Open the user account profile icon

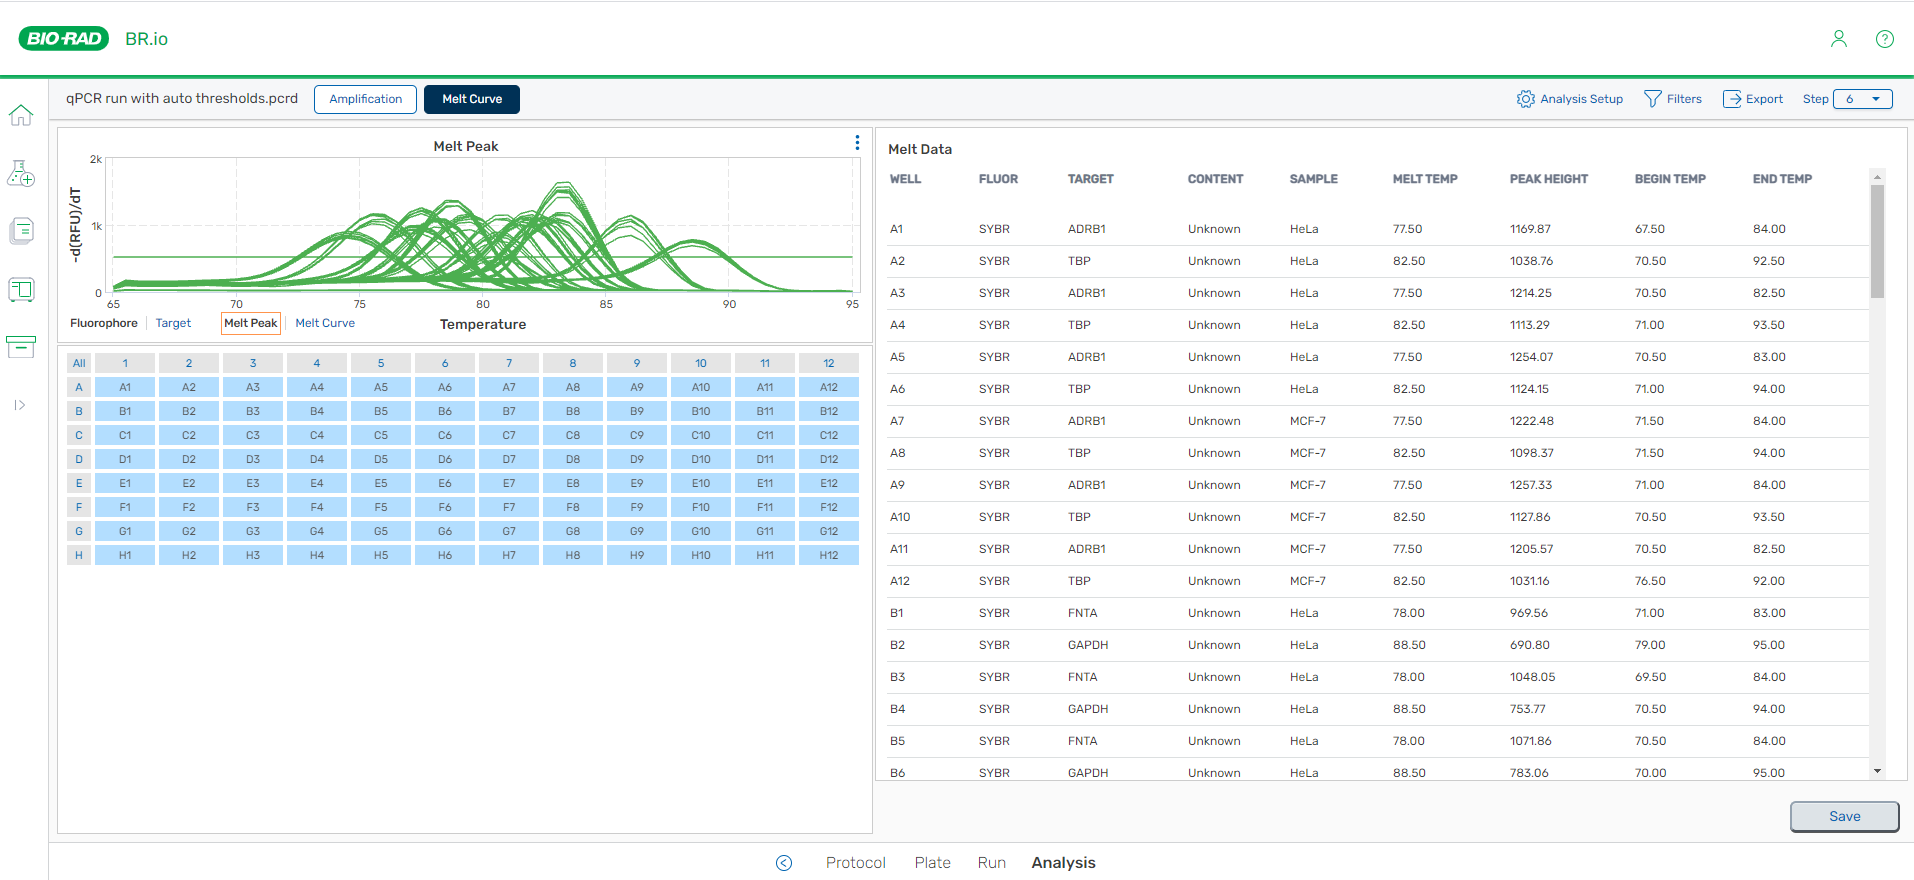point(1838,39)
